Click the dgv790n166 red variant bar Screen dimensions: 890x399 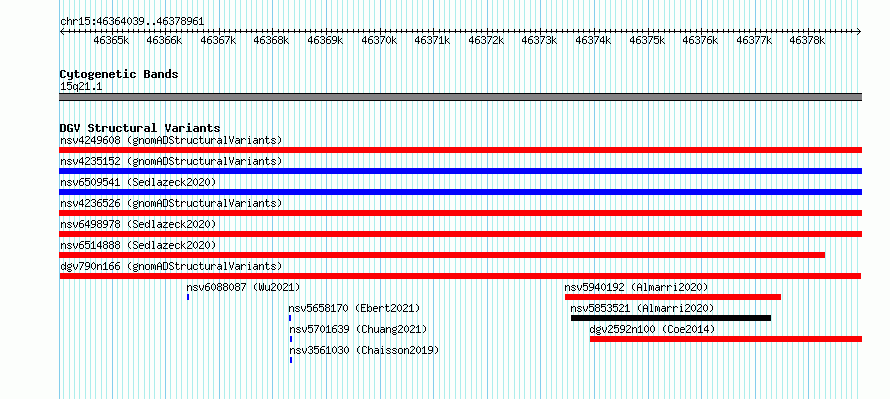(460, 276)
